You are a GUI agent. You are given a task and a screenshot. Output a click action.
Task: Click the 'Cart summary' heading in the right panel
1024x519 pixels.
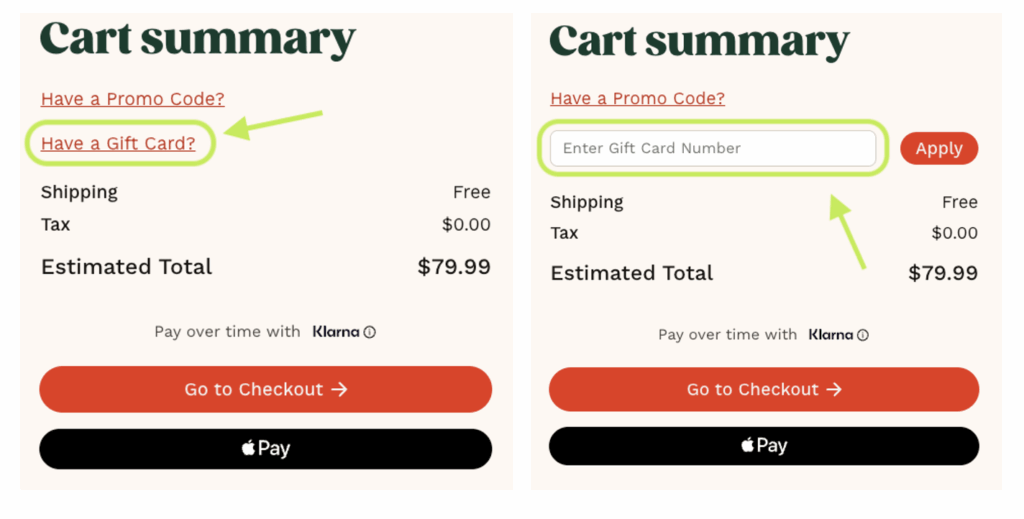coord(698,42)
